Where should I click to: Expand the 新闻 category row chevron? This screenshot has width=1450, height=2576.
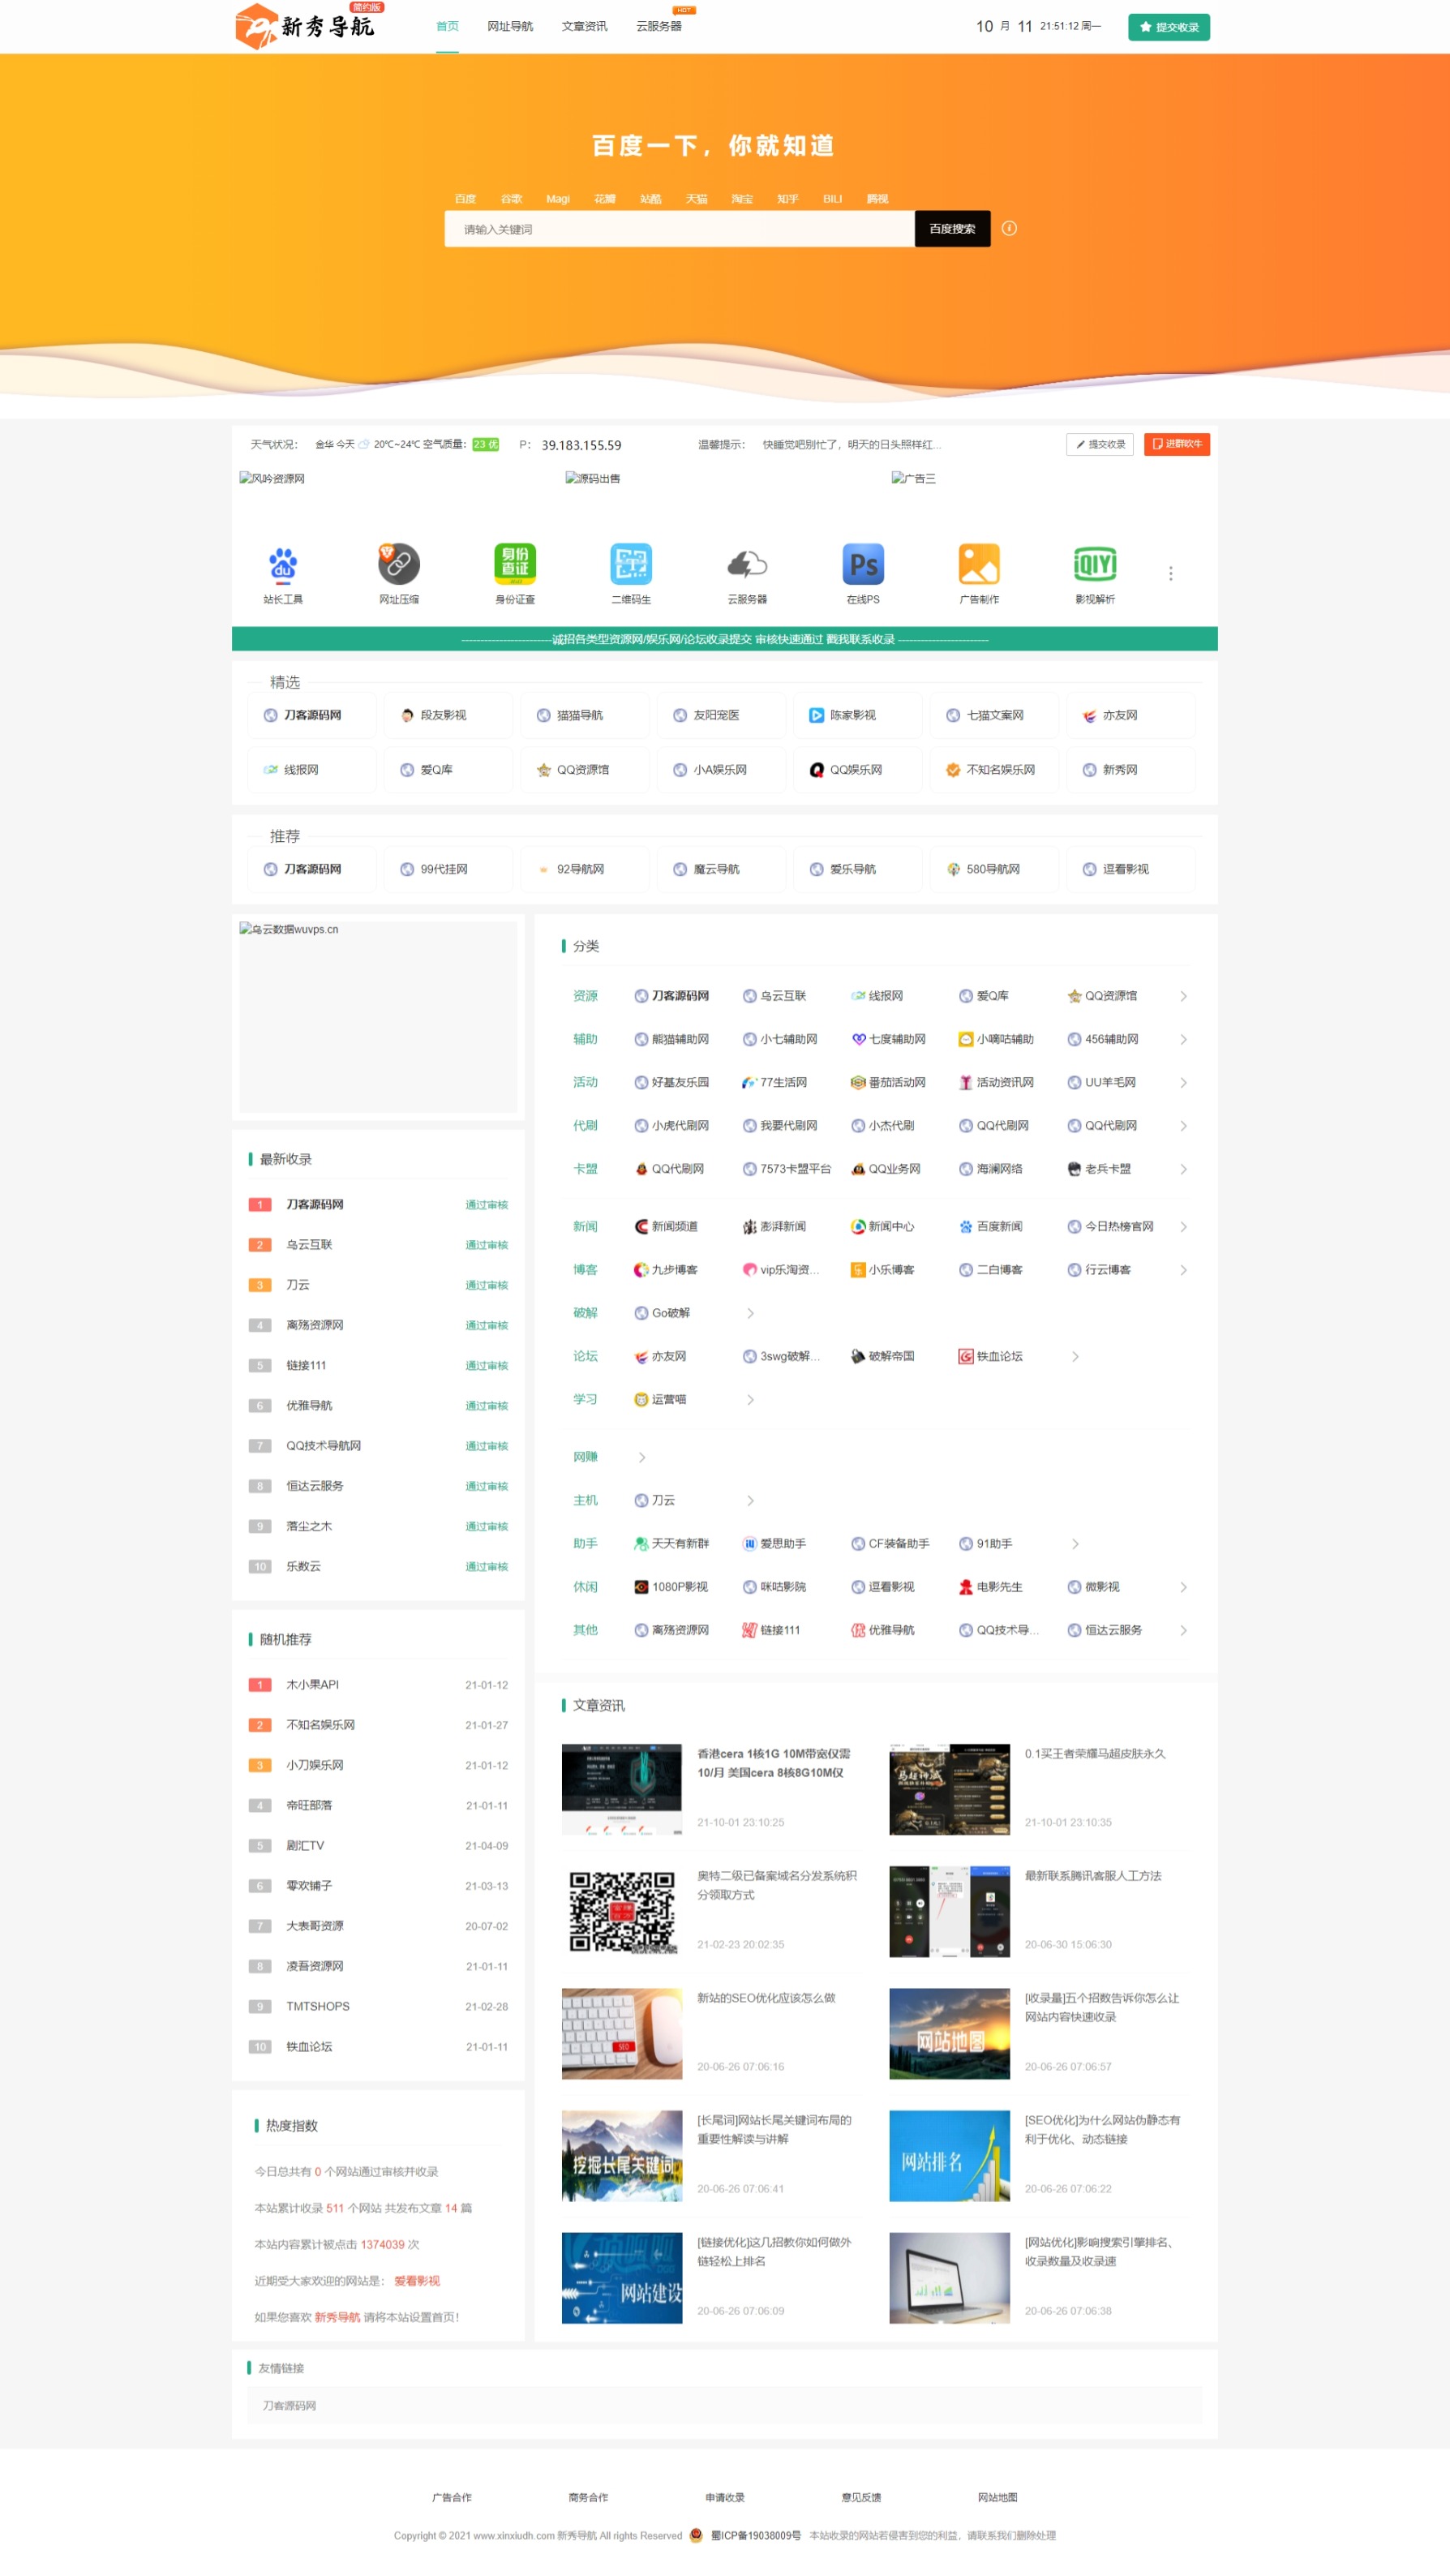pos(1183,1226)
